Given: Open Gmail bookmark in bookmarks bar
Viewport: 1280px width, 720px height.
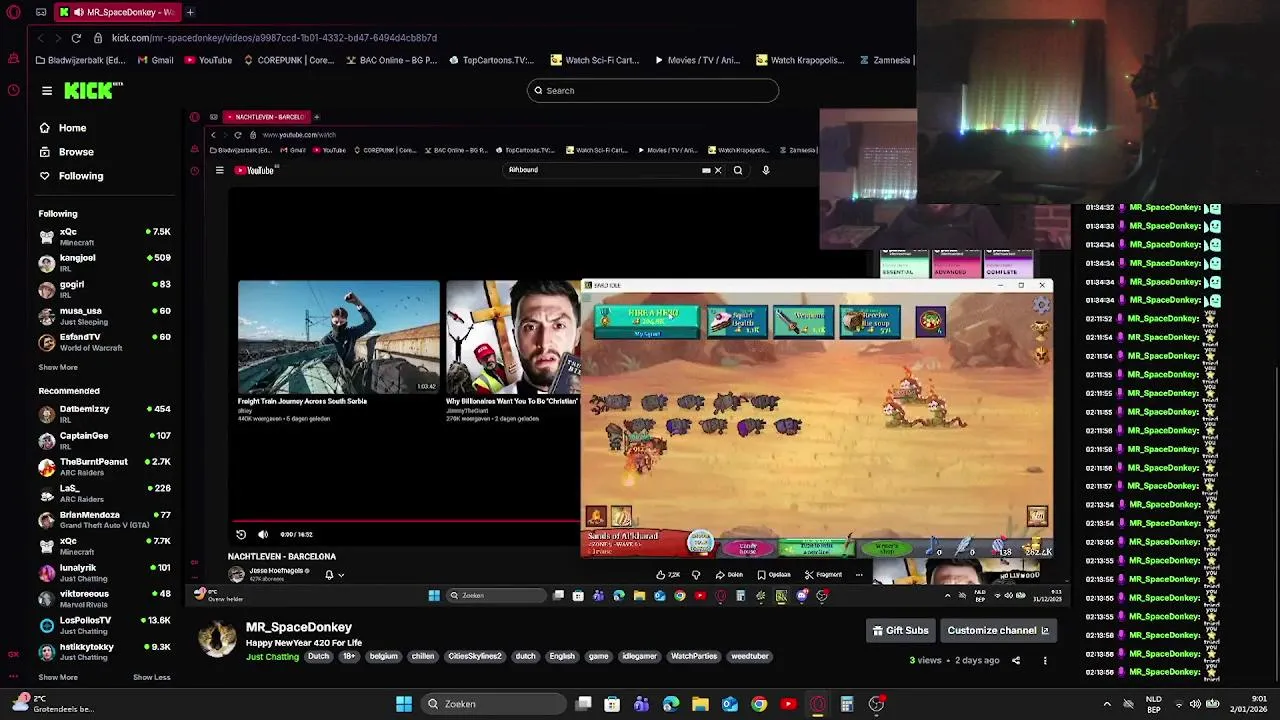Looking at the screenshot, I should tap(154, 60).
